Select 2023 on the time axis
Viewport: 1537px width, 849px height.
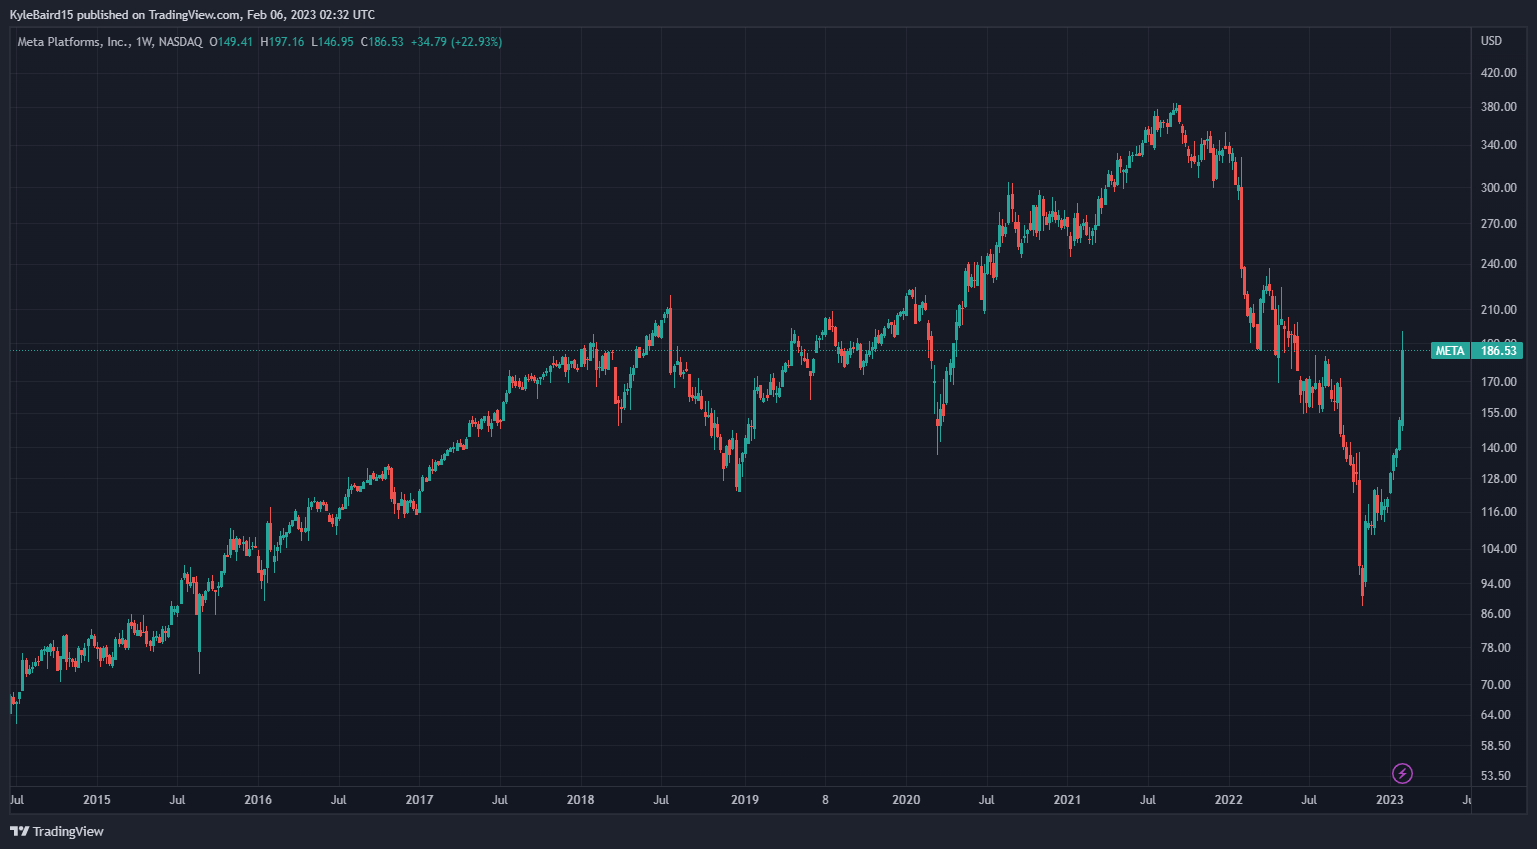point(1389,800)
